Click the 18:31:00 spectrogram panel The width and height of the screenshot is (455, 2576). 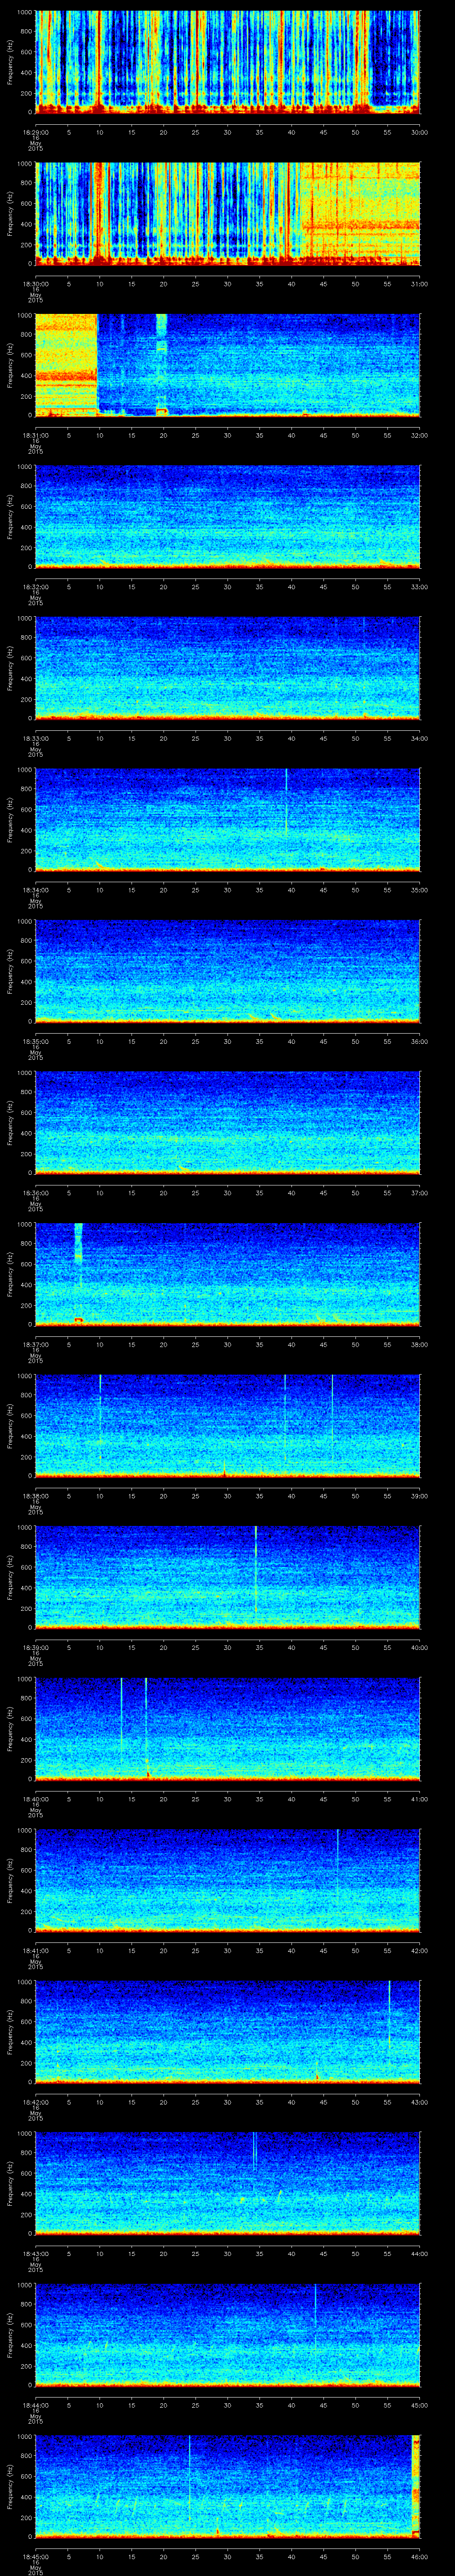(227, 365)
